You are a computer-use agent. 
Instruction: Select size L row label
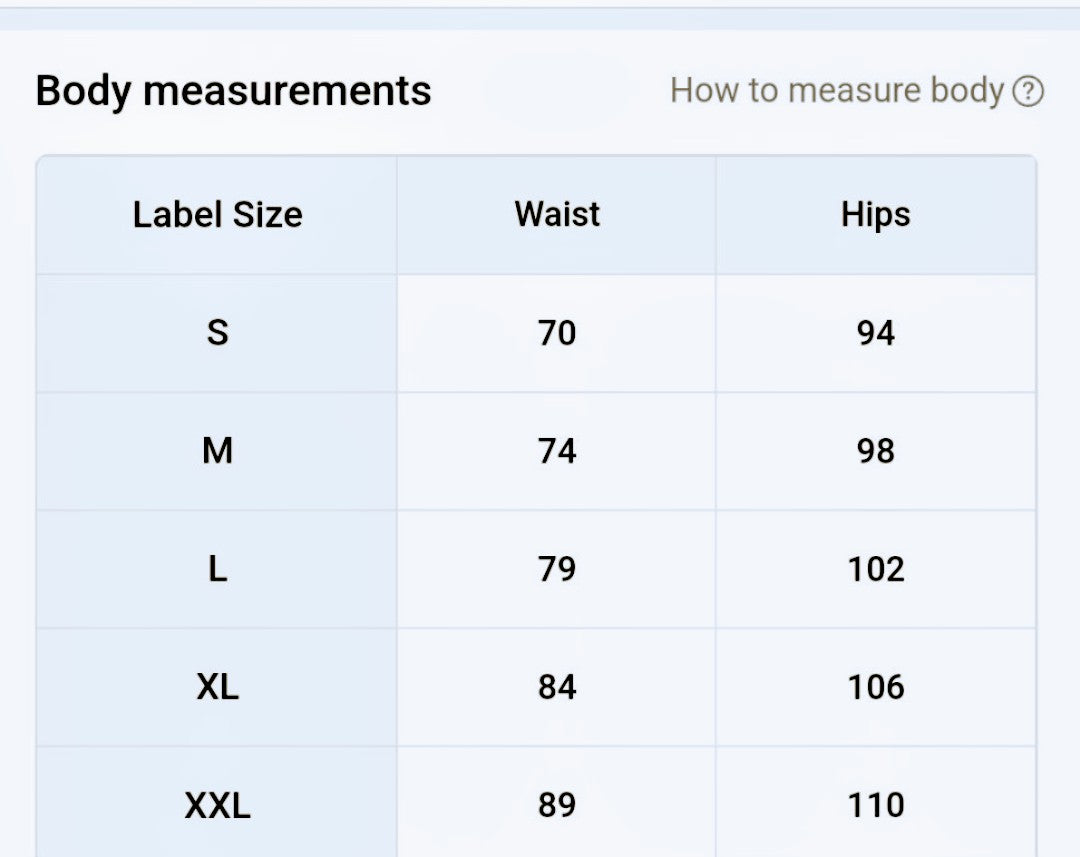coord(217,569)
